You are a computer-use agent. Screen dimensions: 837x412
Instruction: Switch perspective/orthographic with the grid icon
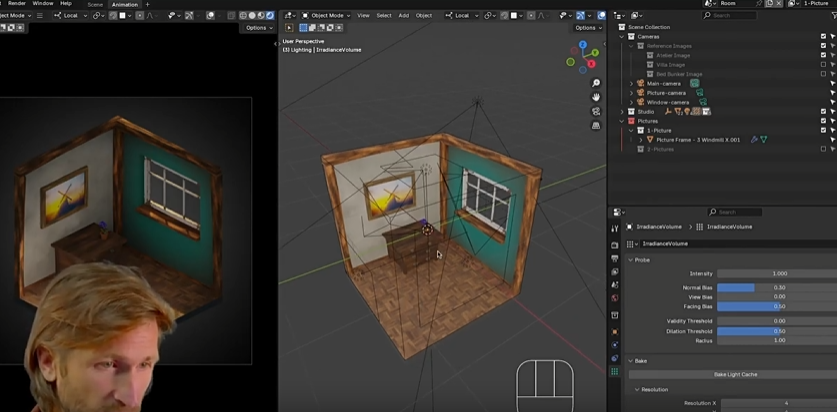596,126
